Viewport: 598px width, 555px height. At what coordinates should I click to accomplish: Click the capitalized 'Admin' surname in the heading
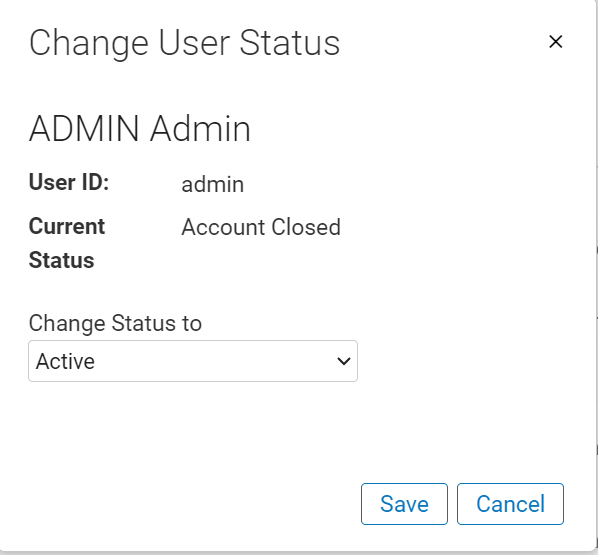(200, 129)
